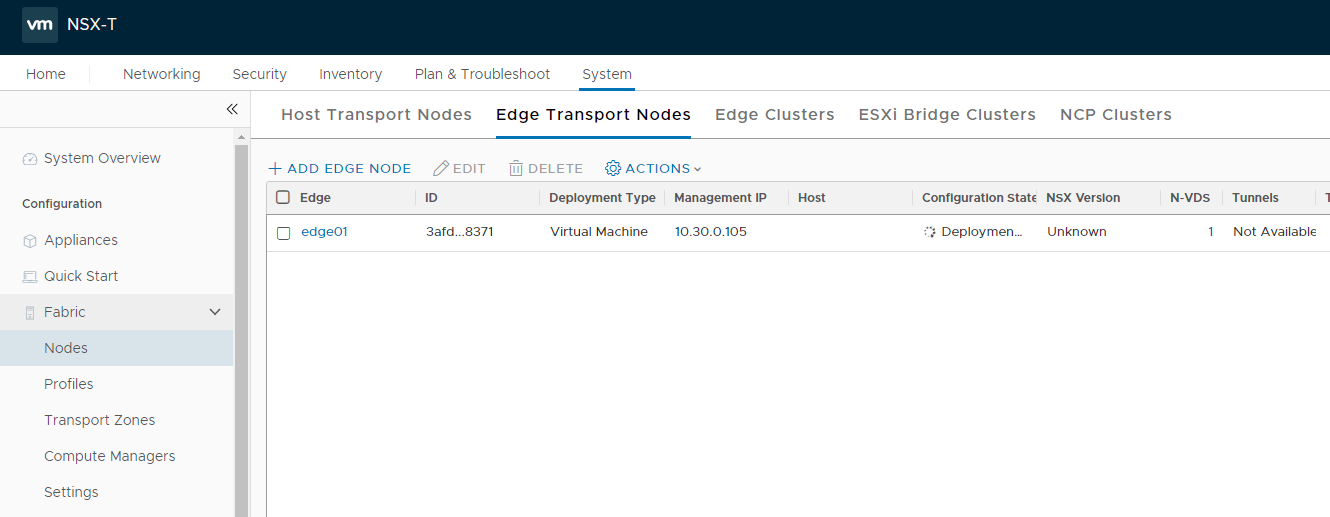Viewport: 1330px width, 517px height.
Task: Sort by the Edge column header
Action: pos(315,198)
